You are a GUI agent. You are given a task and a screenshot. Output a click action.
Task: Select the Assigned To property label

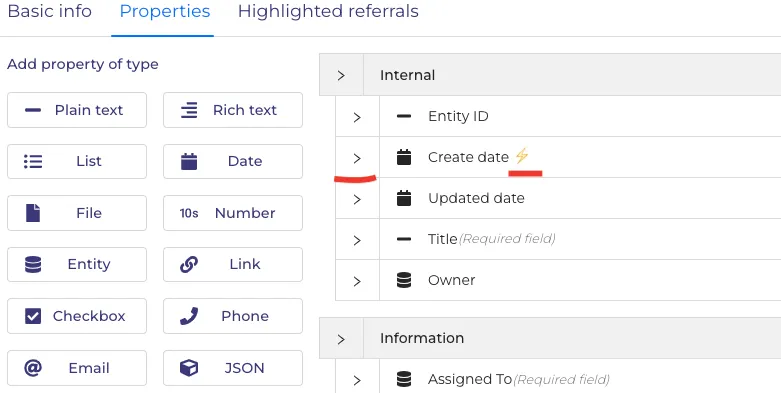click(x=470, y=380)
